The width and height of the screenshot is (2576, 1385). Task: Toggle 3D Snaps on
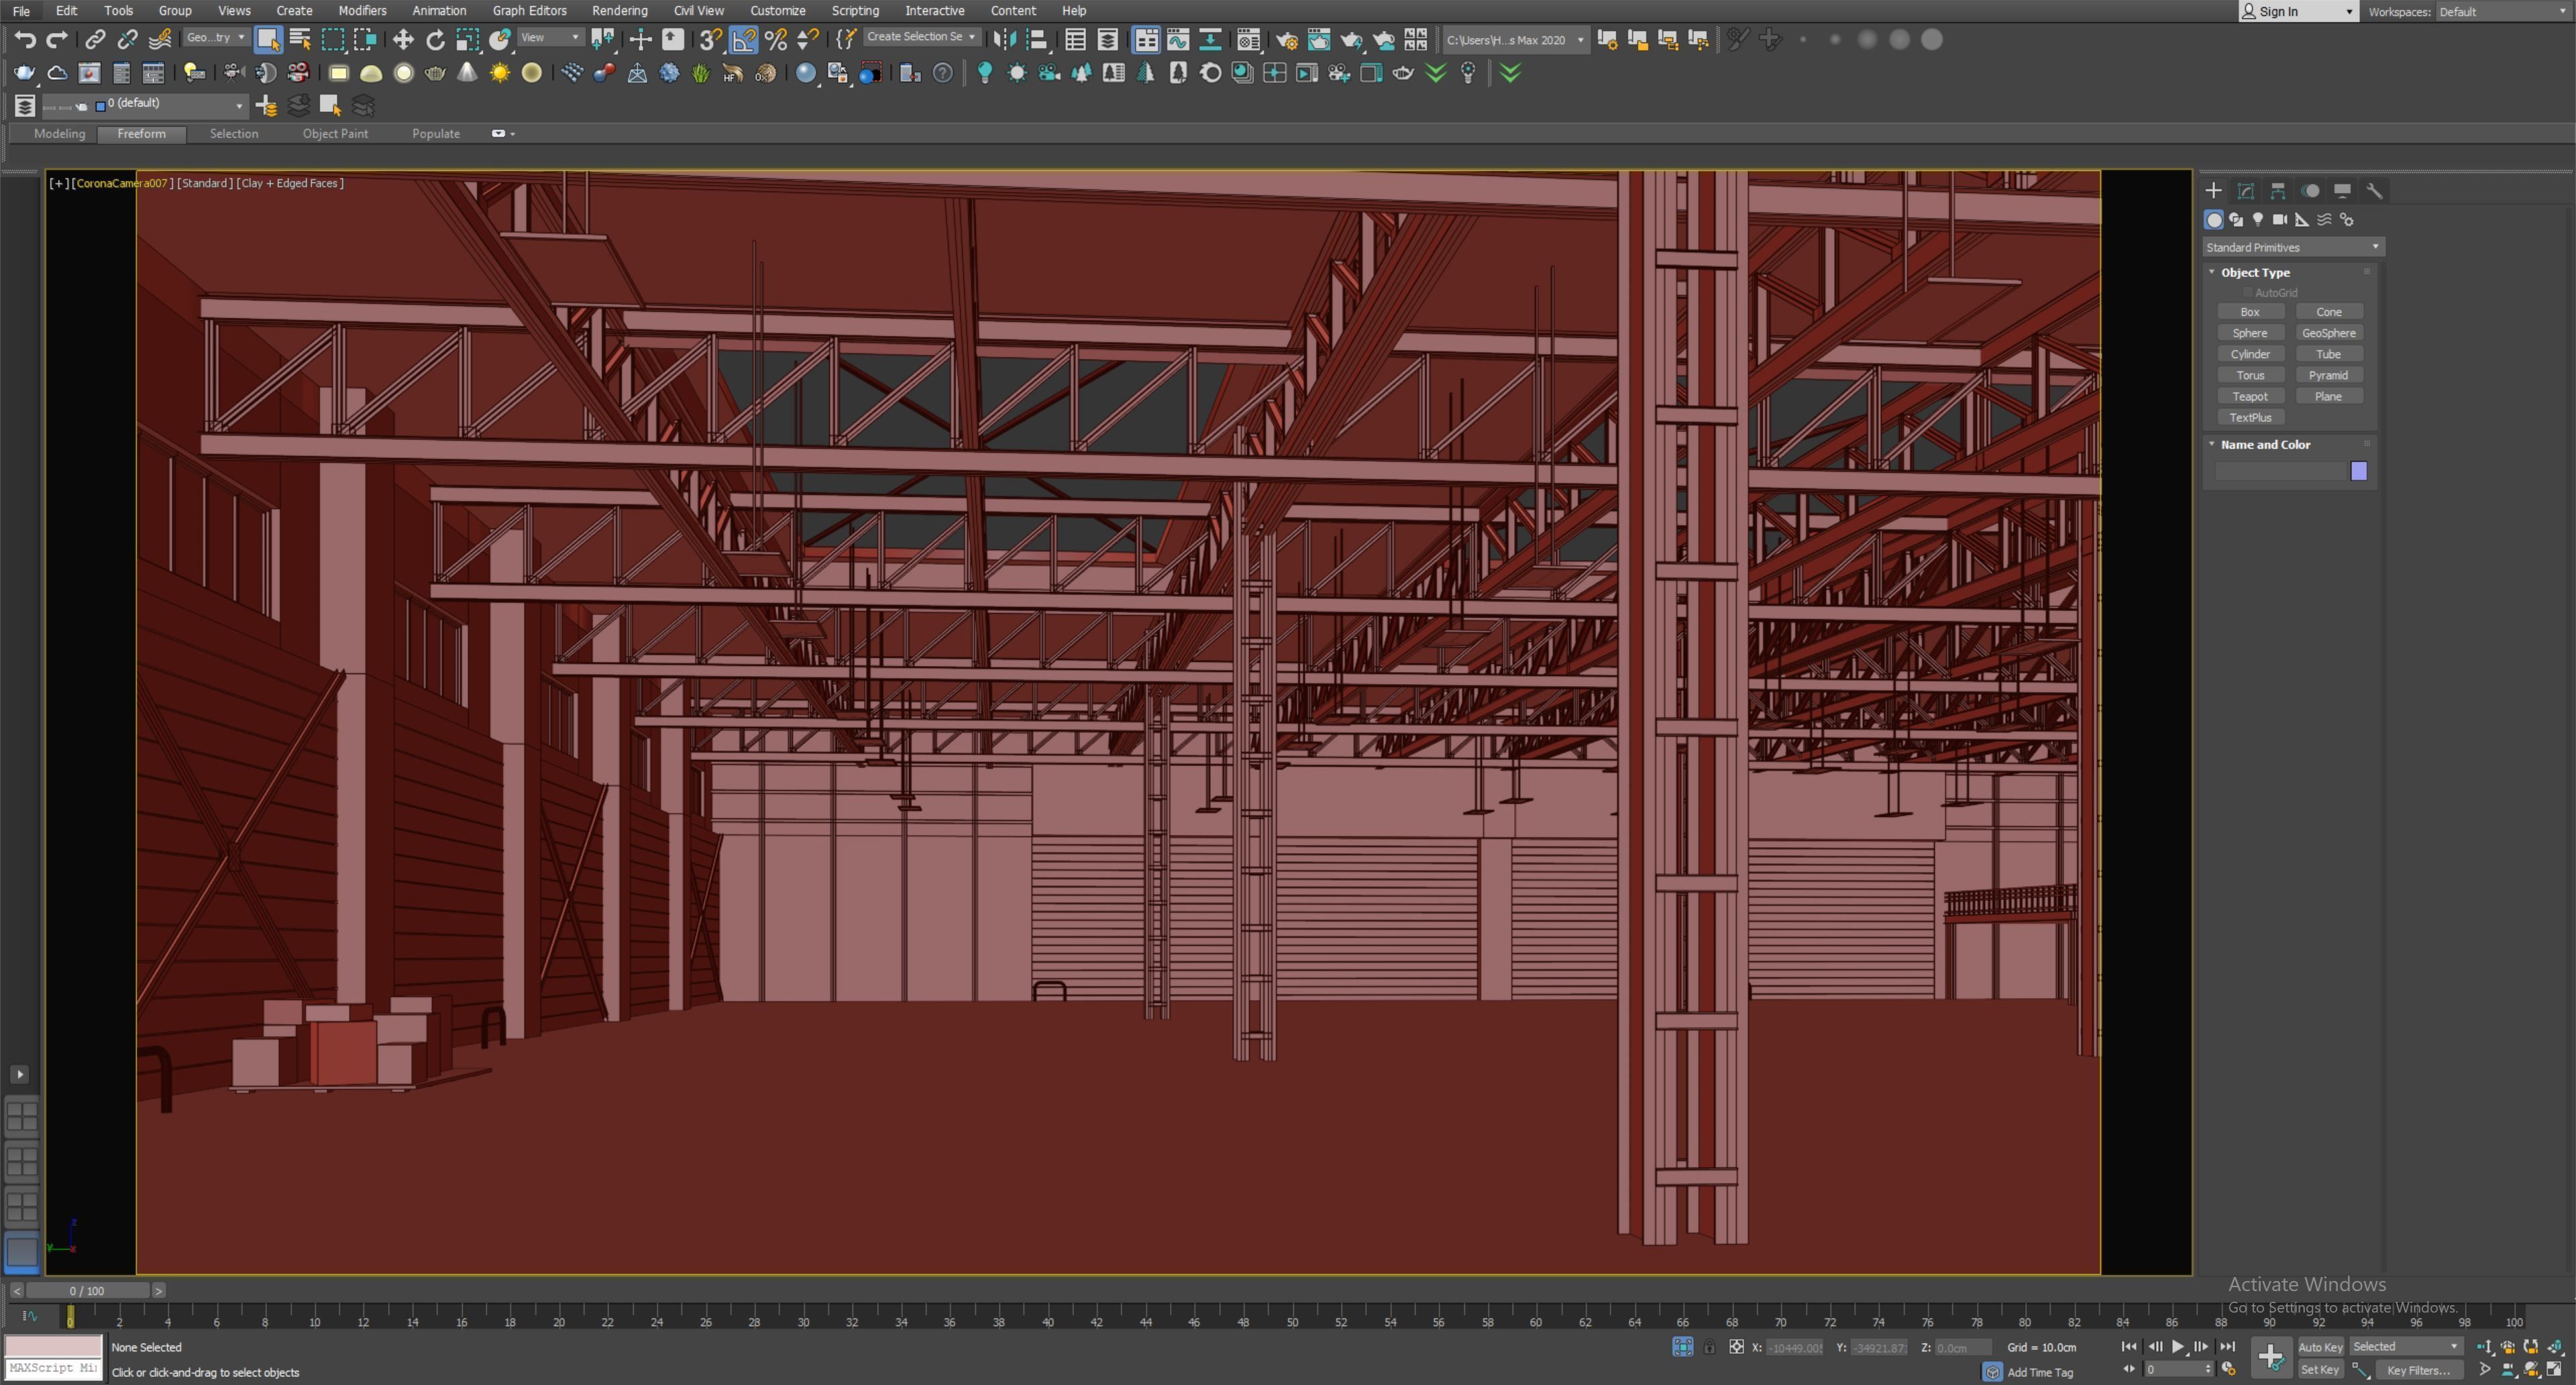point(711,40)
